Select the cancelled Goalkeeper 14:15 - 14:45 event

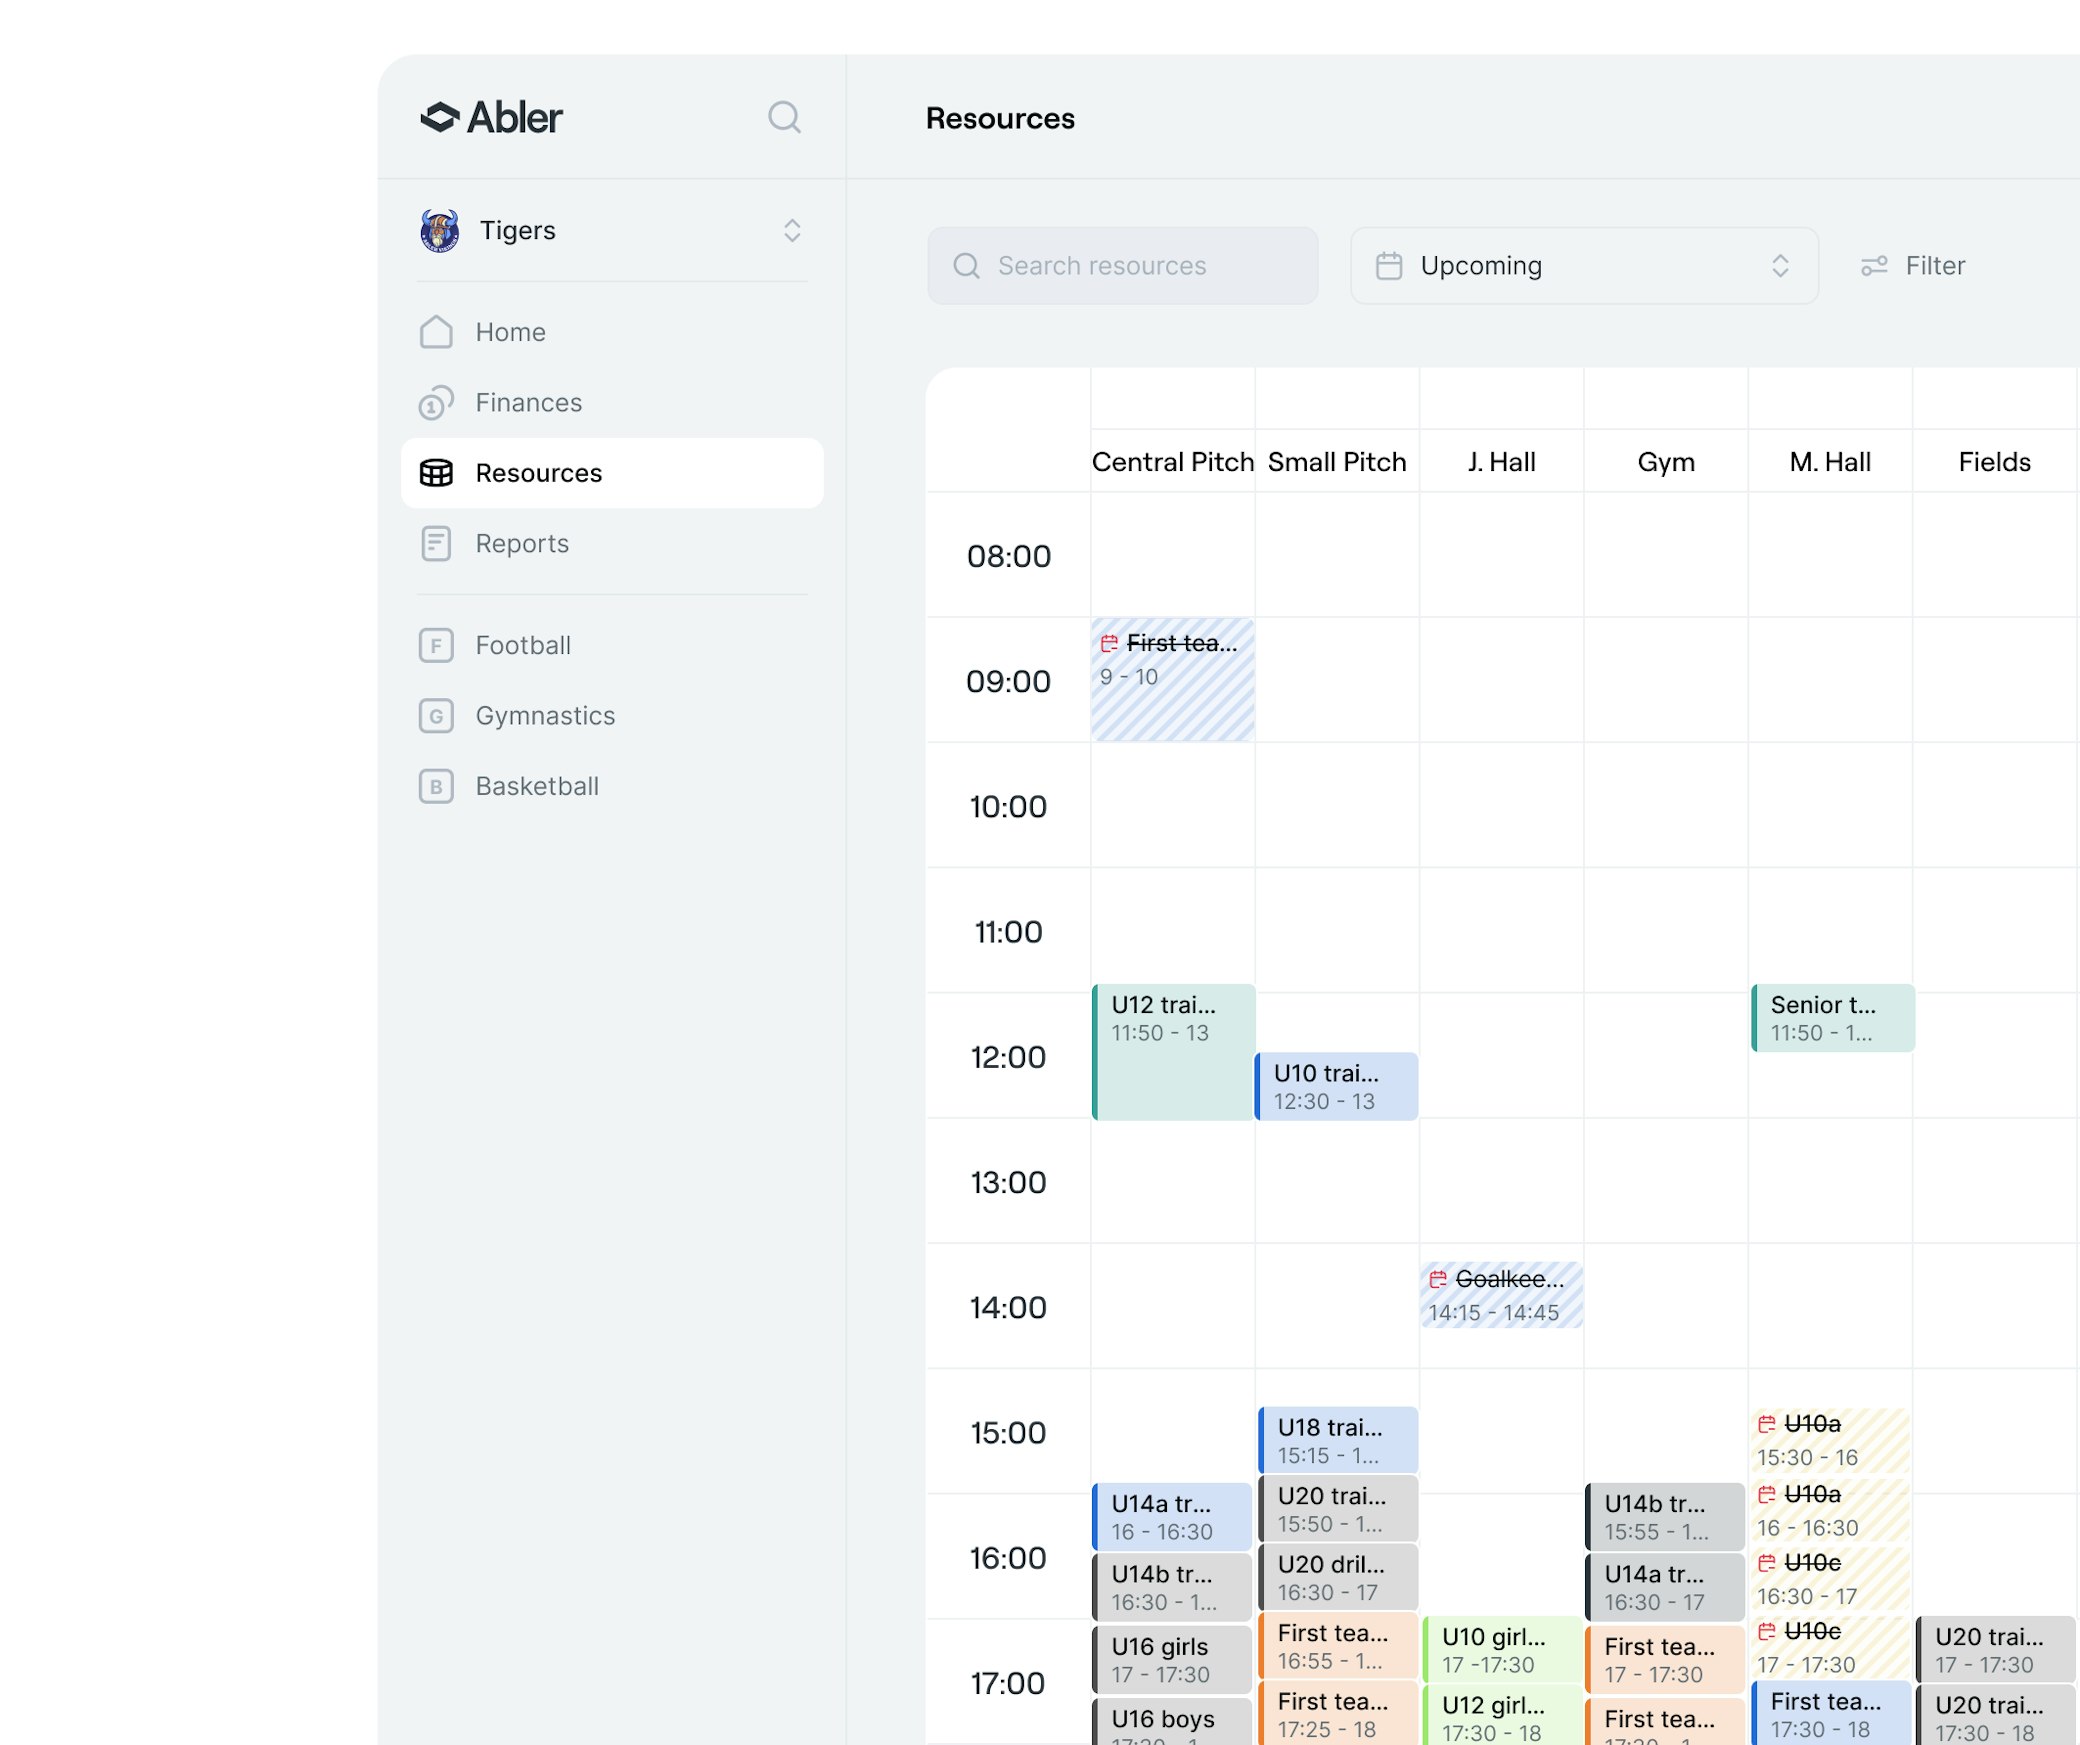click(1501, 1295)
